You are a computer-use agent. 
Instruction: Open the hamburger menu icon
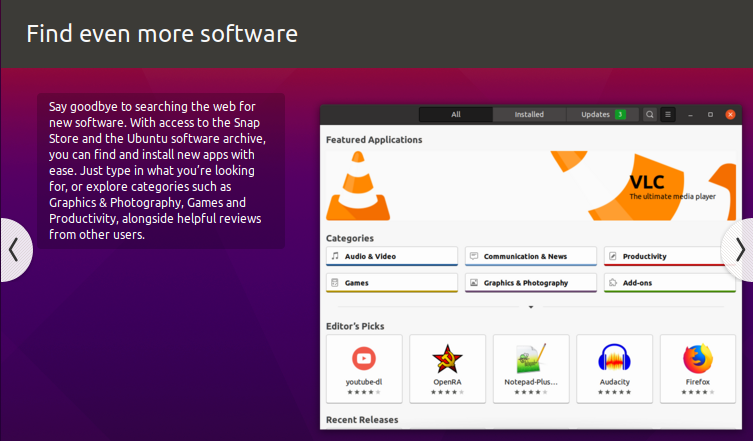click(668, 115)
